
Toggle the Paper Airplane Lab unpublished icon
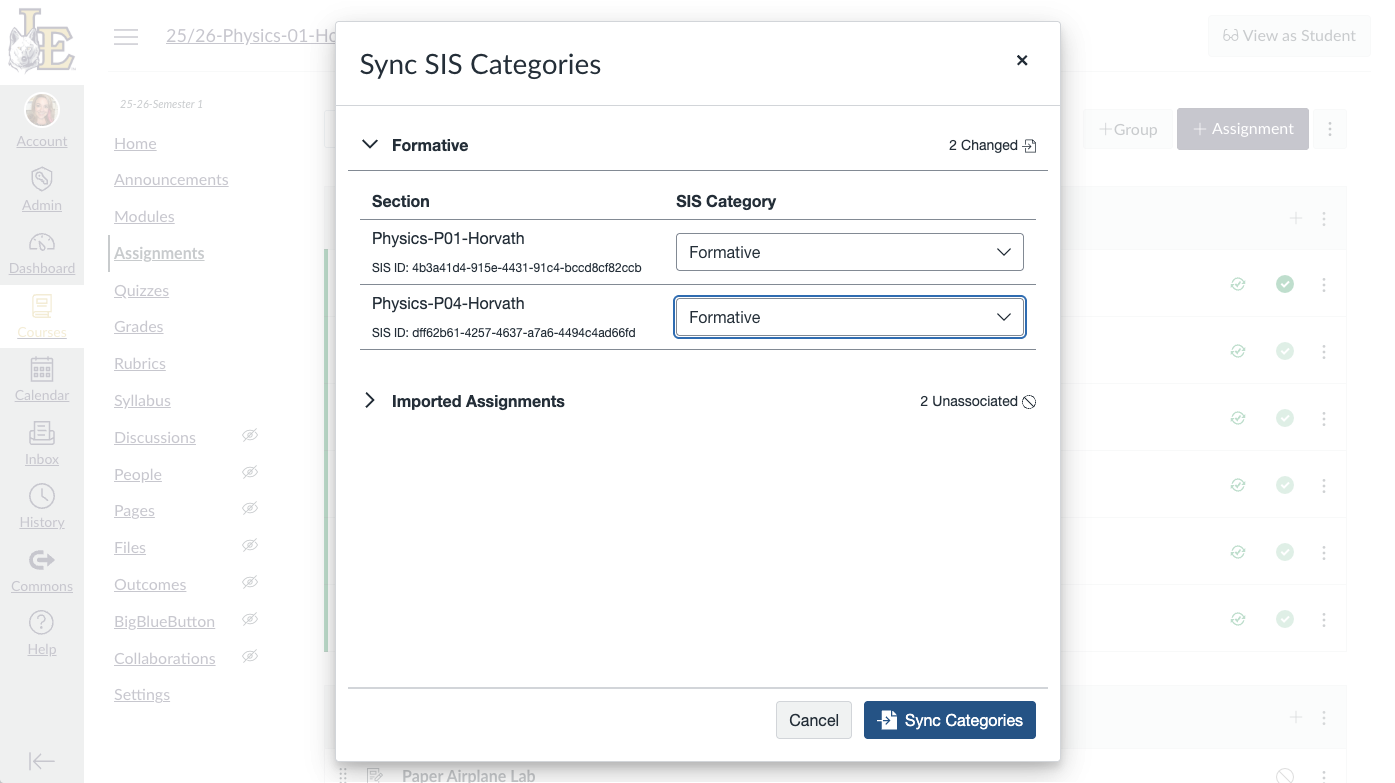1285,775
